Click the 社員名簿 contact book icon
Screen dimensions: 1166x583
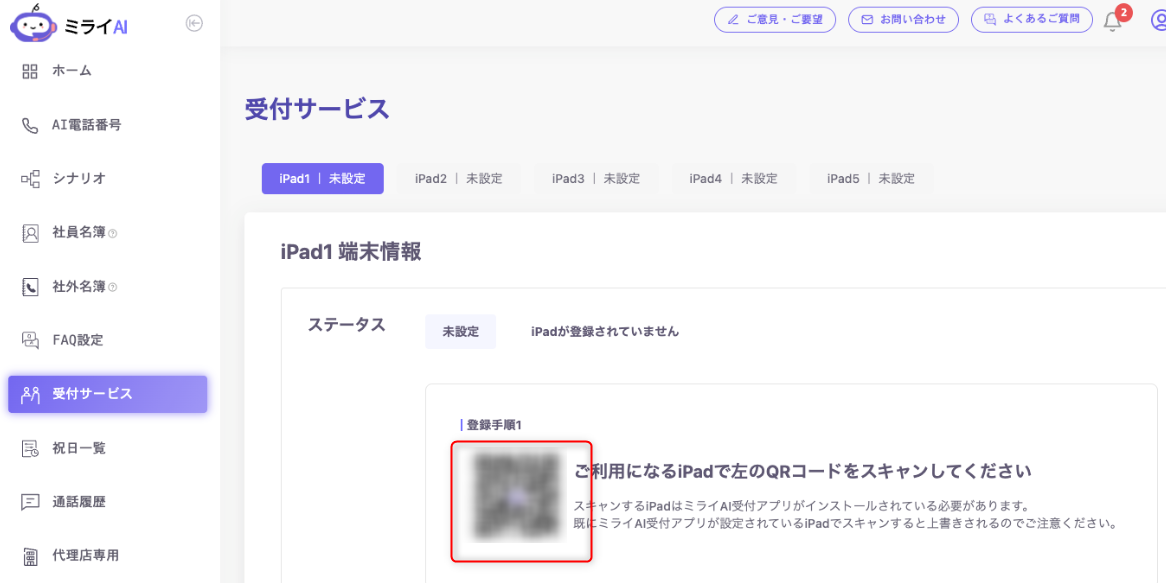(x=30, y=233)
